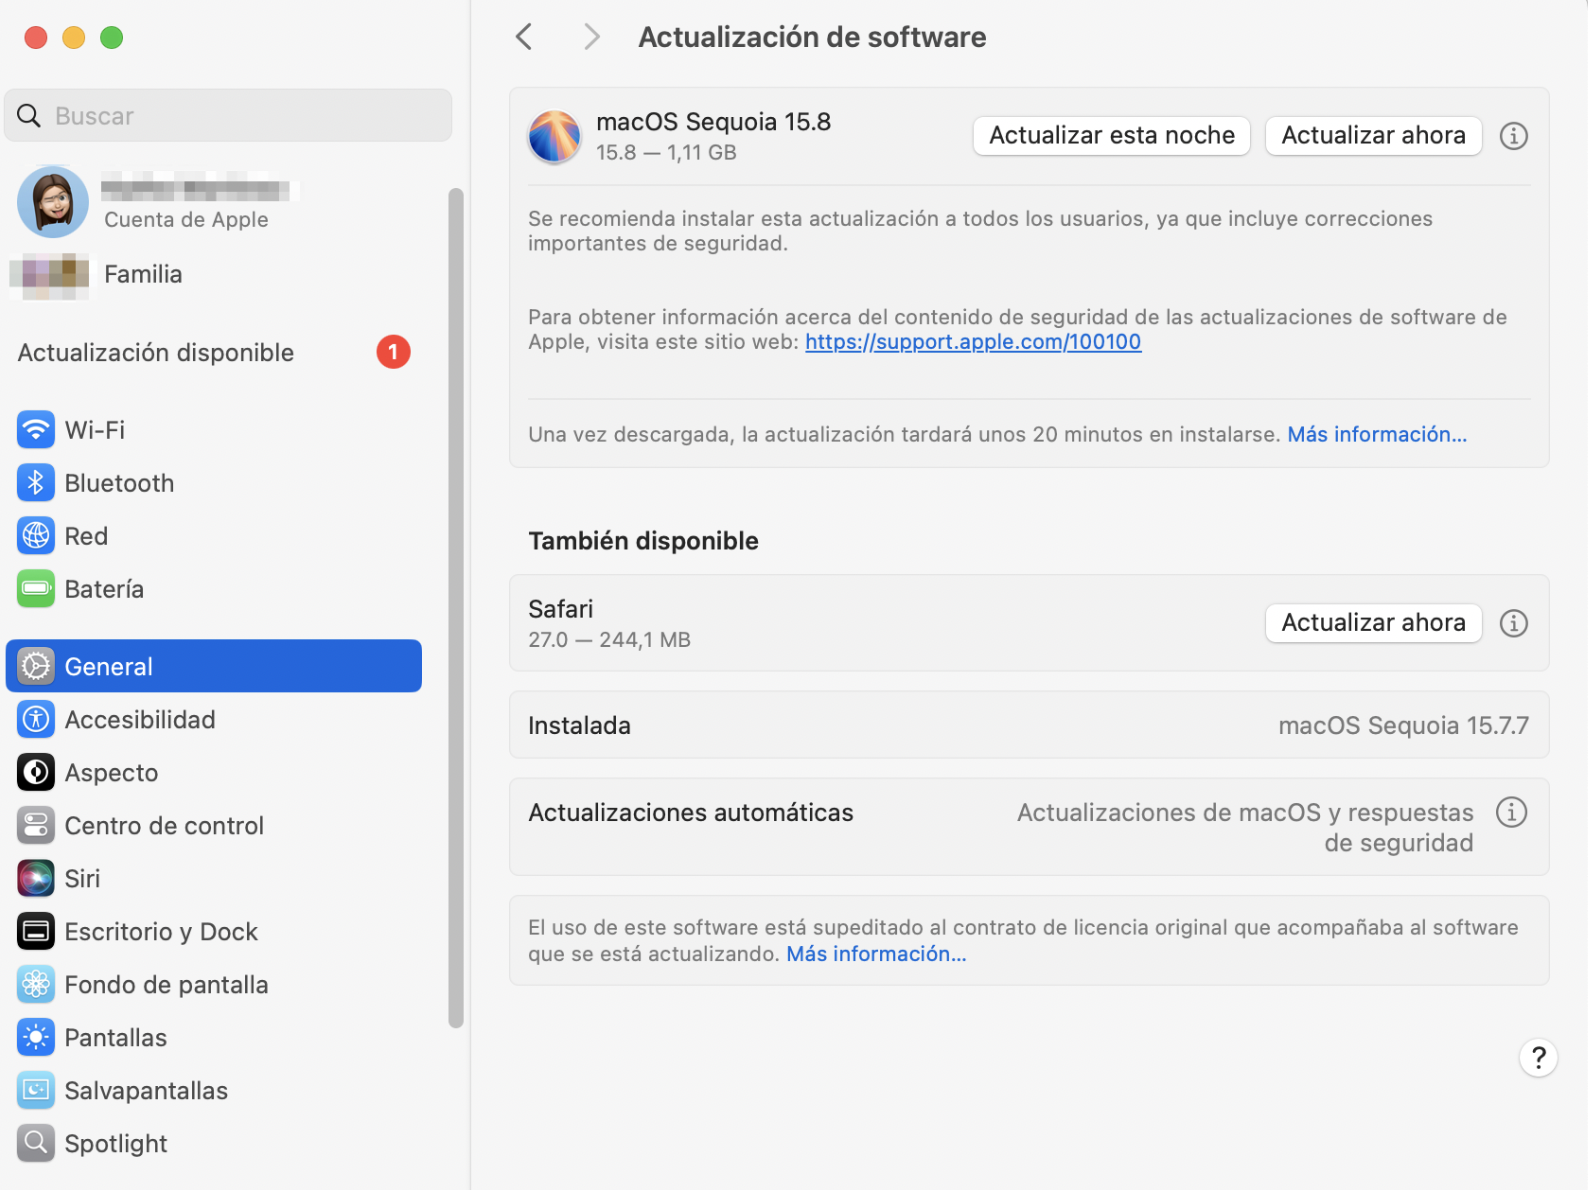Go forward with the right chevron

click(x=592, y=37)
